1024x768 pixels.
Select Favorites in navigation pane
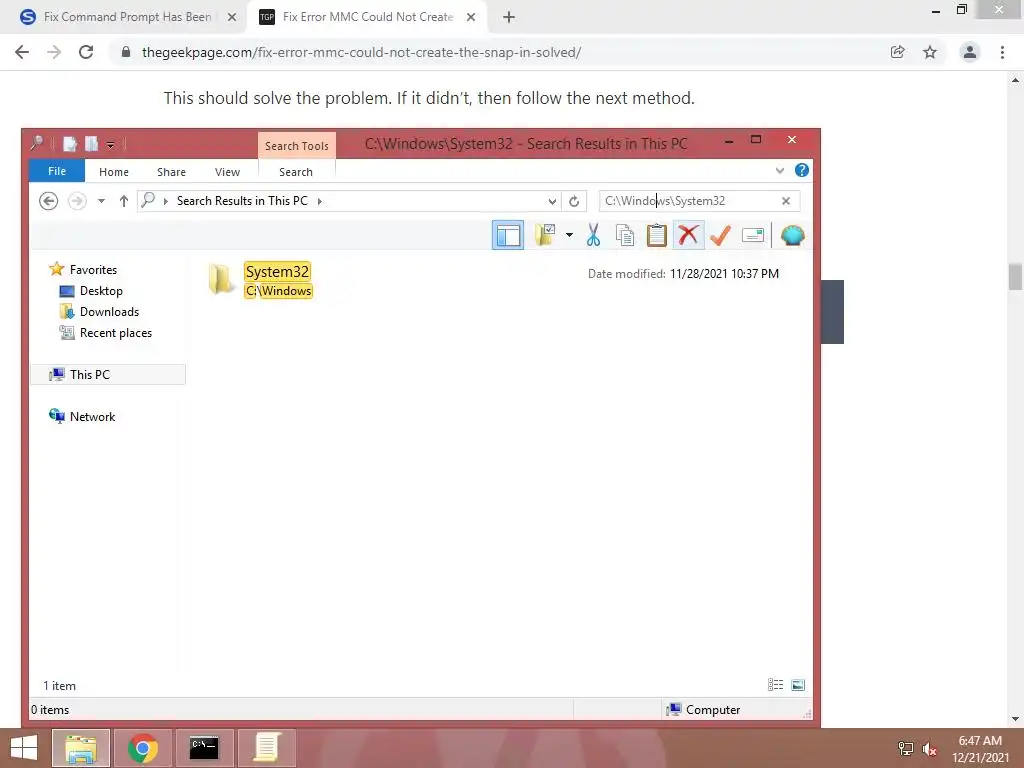(x=93, y=270)
